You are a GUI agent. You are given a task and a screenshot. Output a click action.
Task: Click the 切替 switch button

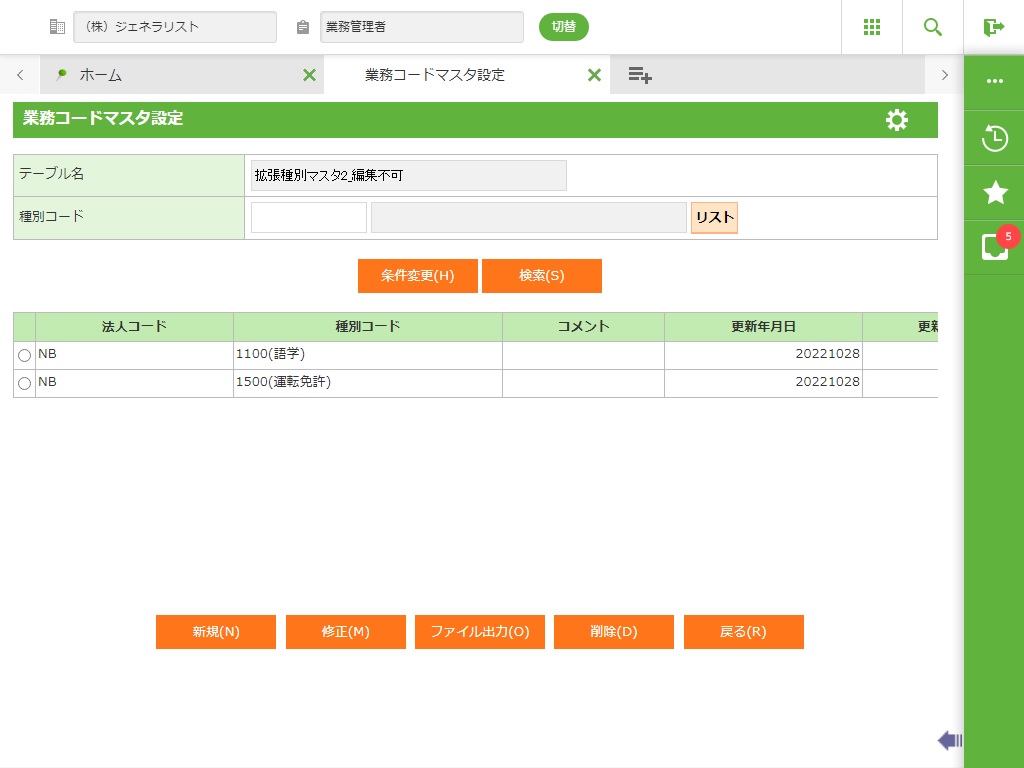point(564,27)
